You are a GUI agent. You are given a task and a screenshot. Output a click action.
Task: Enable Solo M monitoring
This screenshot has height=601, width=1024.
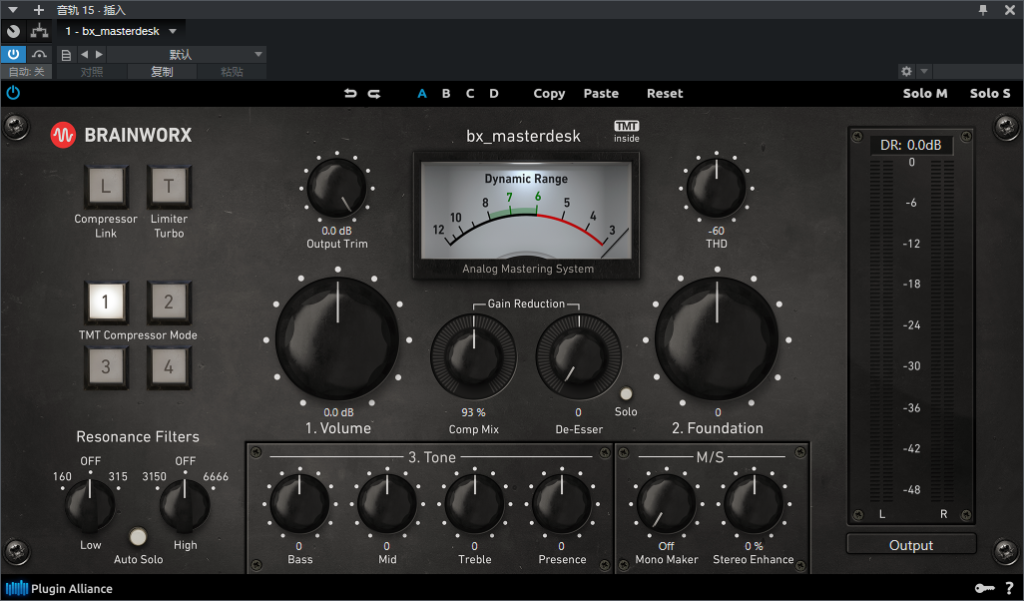coord(925,93)
